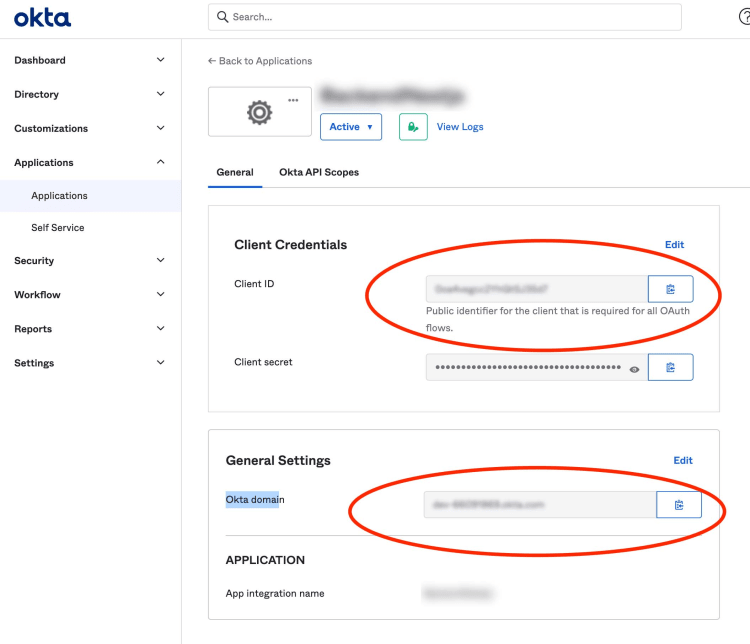Edit the General Settings section
The width and height of the screenshot is (750, 644).
(x=683, y=460)
